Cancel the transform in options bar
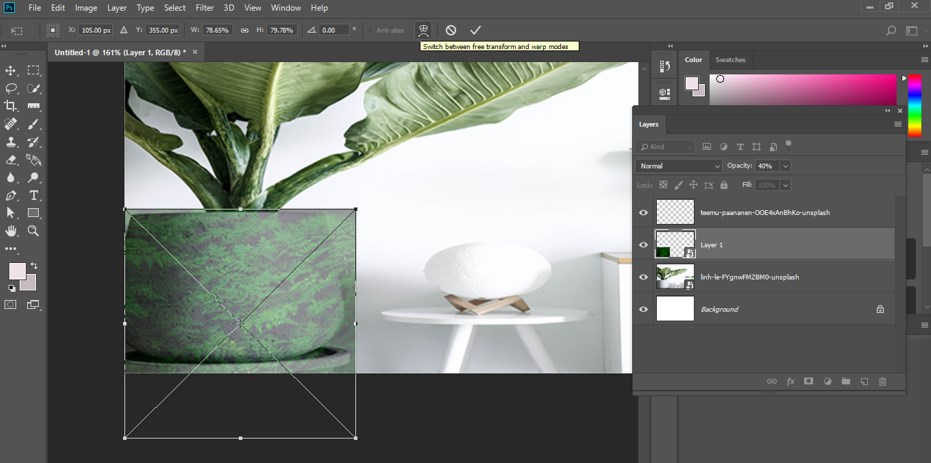The height and width of the screenshot is (463, 931). tap(451, 31)
